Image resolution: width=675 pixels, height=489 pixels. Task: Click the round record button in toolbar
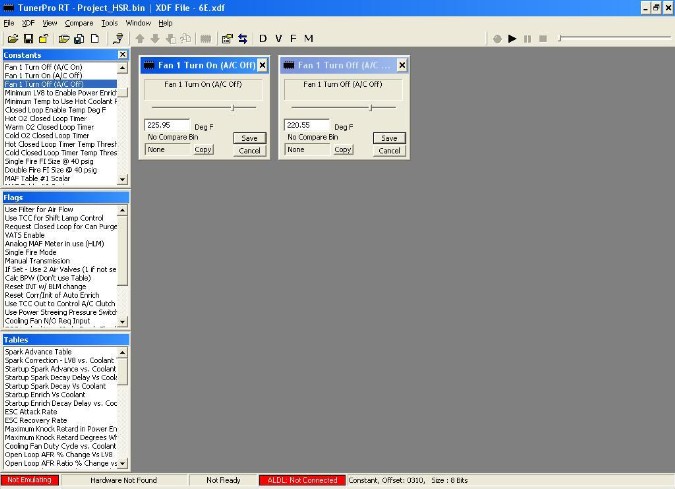497,39
